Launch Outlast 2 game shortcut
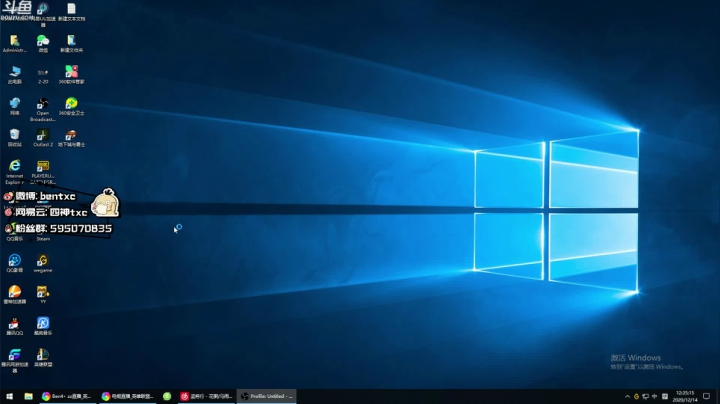720x404 pixels. (43, 138)
